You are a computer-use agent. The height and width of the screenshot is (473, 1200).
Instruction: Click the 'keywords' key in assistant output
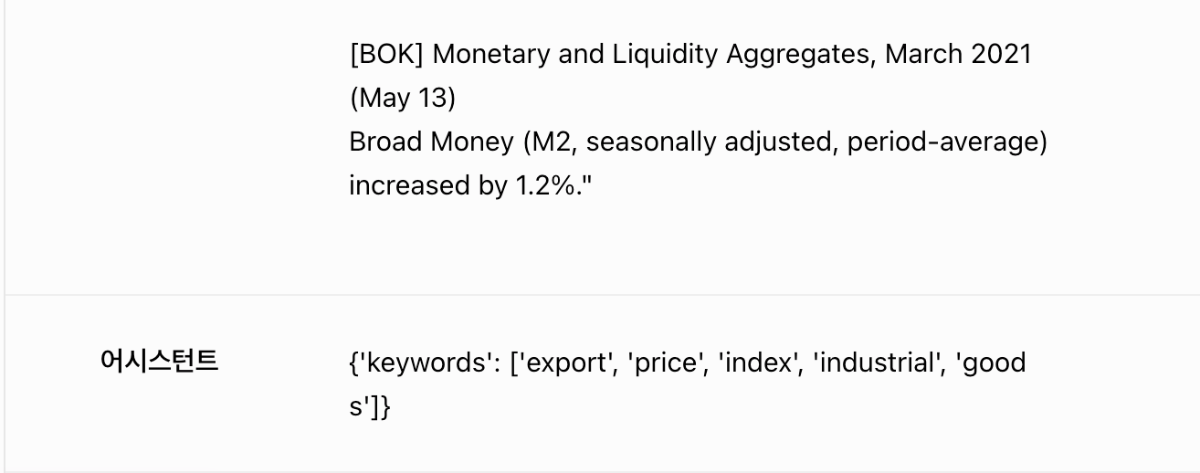[427, 363]
